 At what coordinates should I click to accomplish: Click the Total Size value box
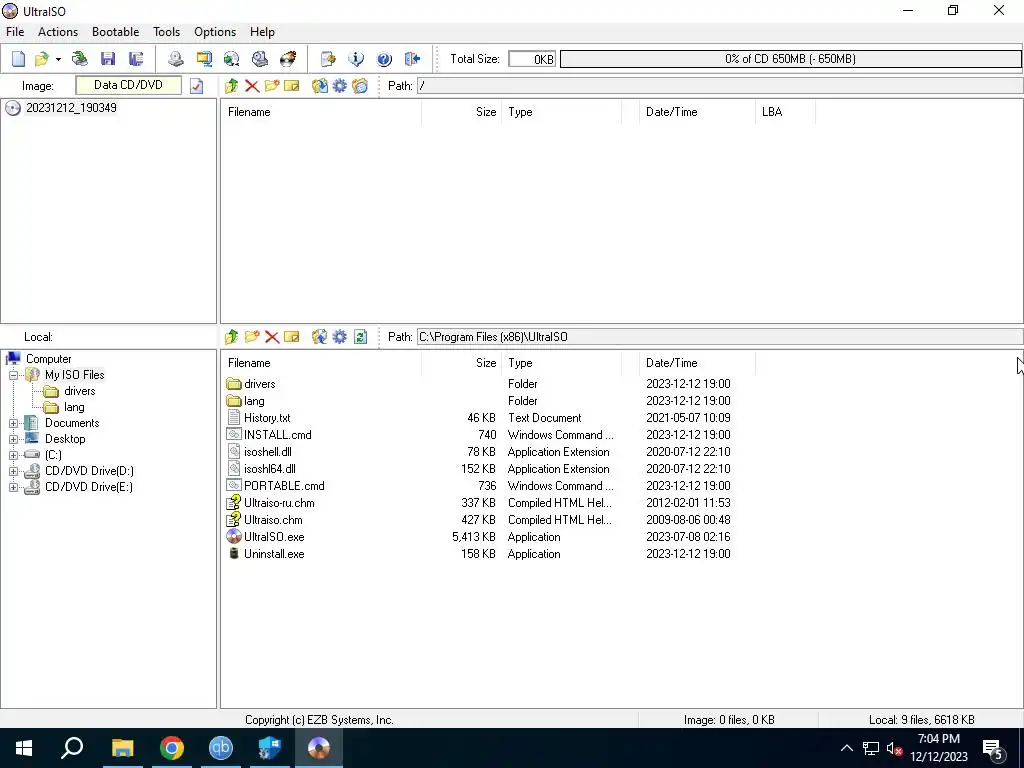point(532,59)
